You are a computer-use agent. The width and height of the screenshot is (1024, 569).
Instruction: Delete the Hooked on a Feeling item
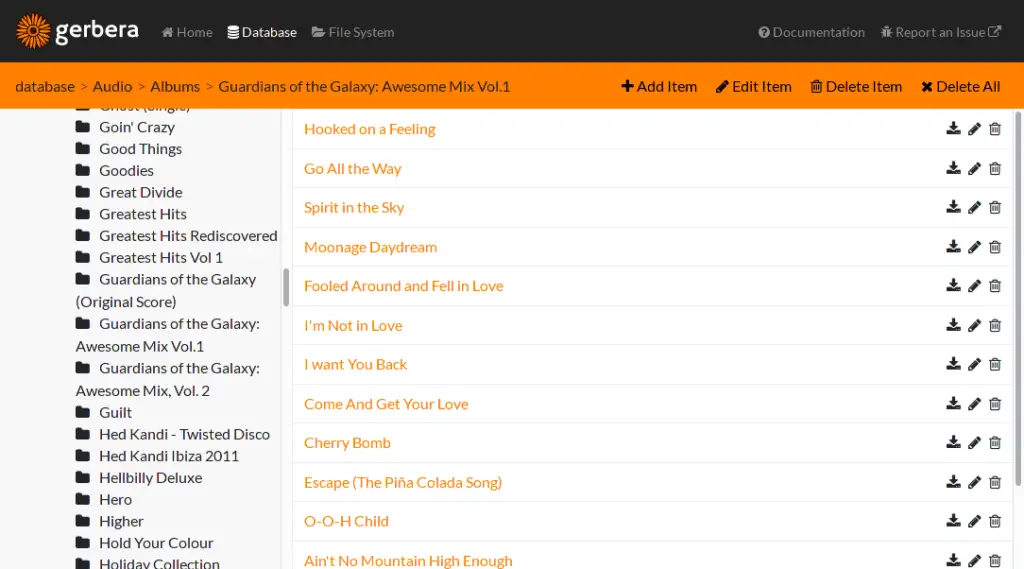(x=995, y=129)
